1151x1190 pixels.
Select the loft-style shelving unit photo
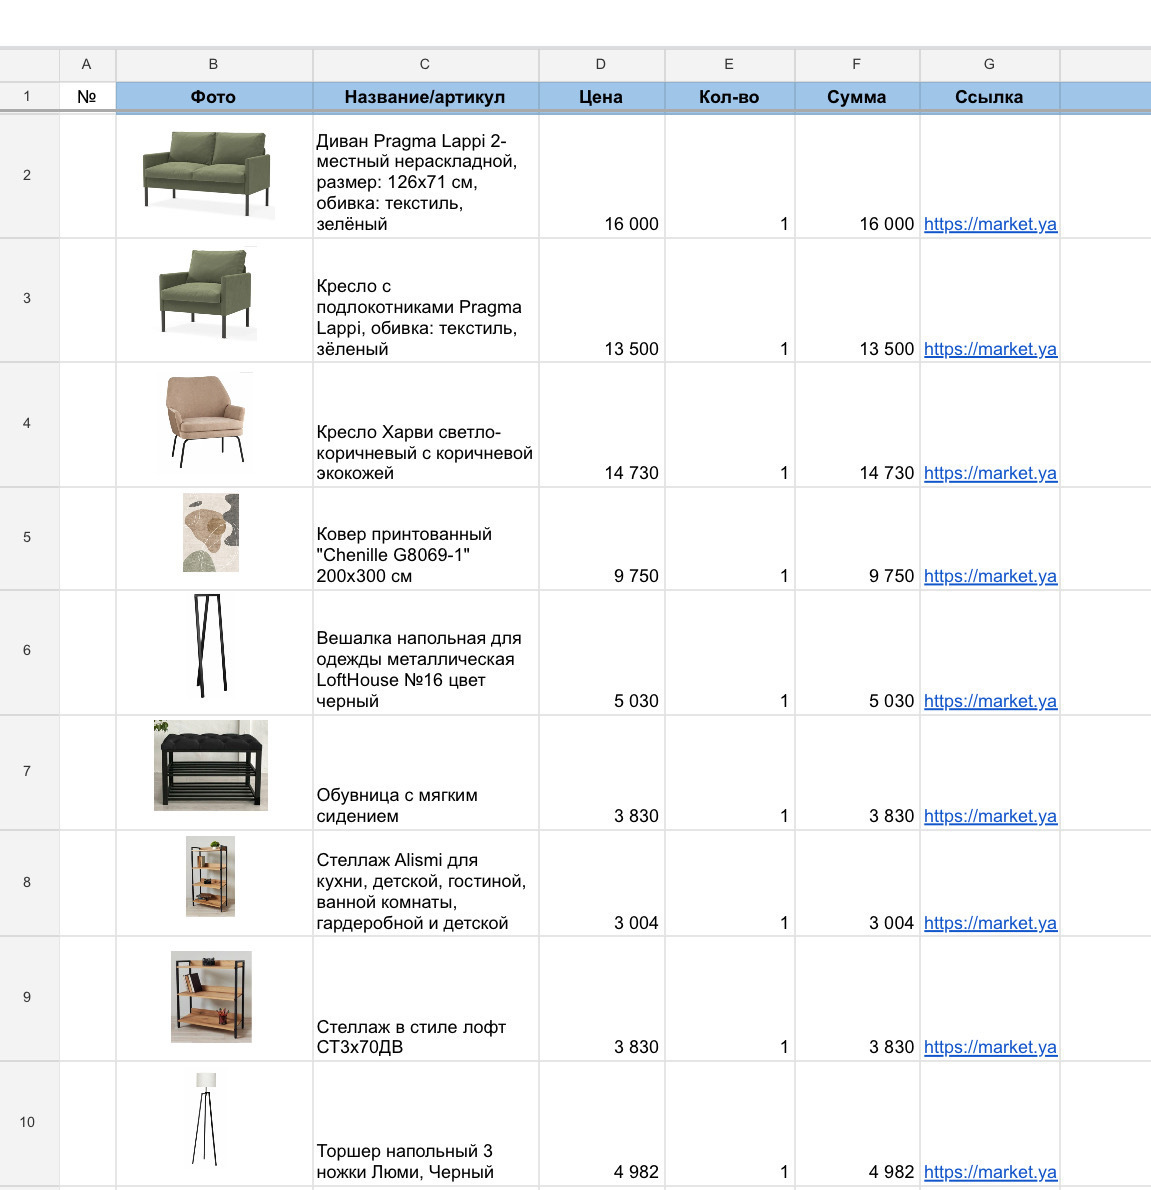tap(211, 996)
